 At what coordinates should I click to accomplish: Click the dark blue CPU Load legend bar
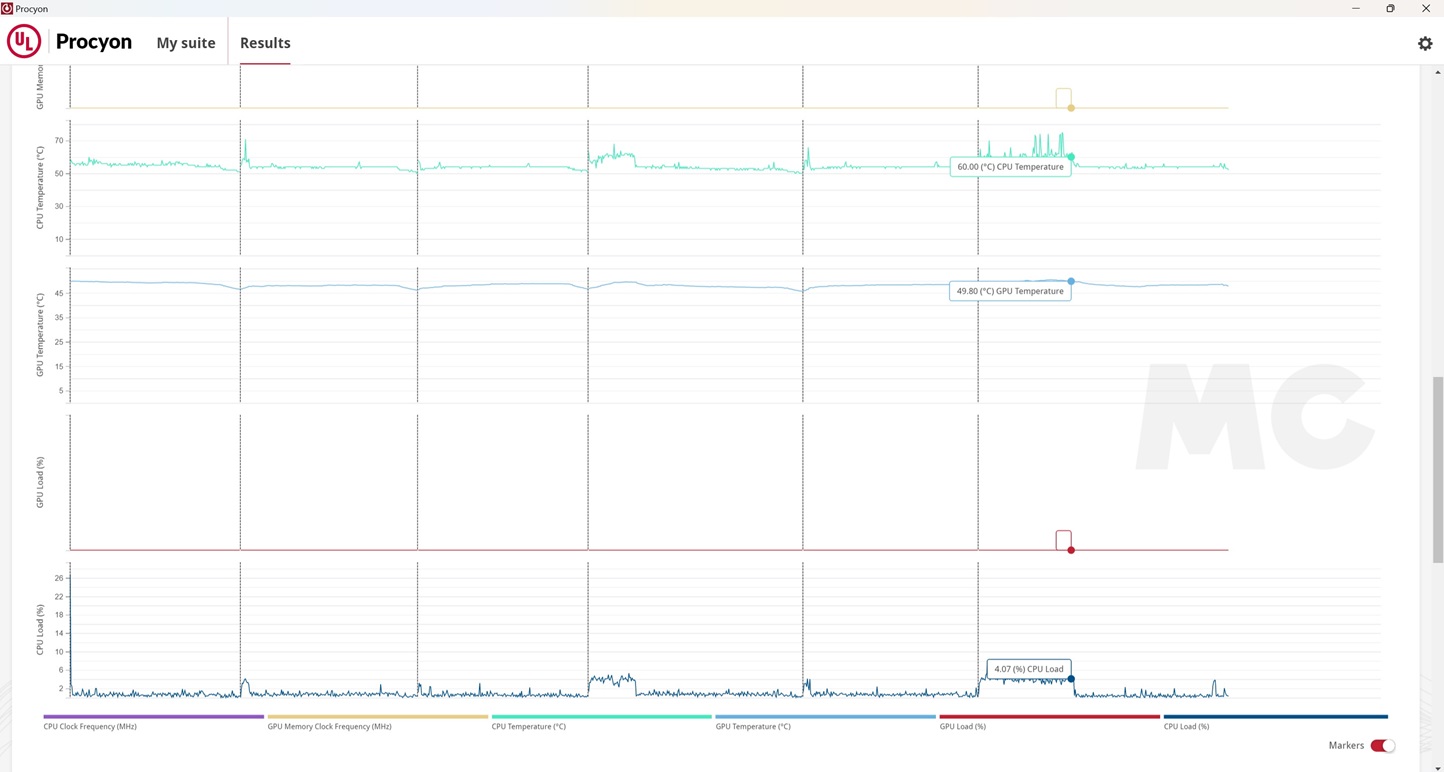1275,716
